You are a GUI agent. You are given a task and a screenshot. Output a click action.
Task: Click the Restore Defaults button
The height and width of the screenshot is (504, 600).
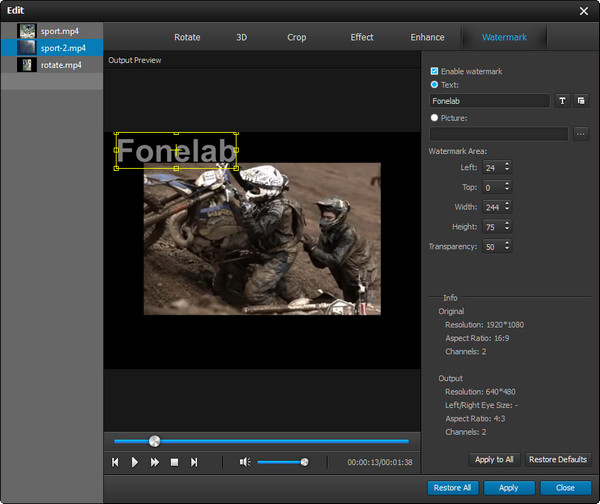(558, 460)
